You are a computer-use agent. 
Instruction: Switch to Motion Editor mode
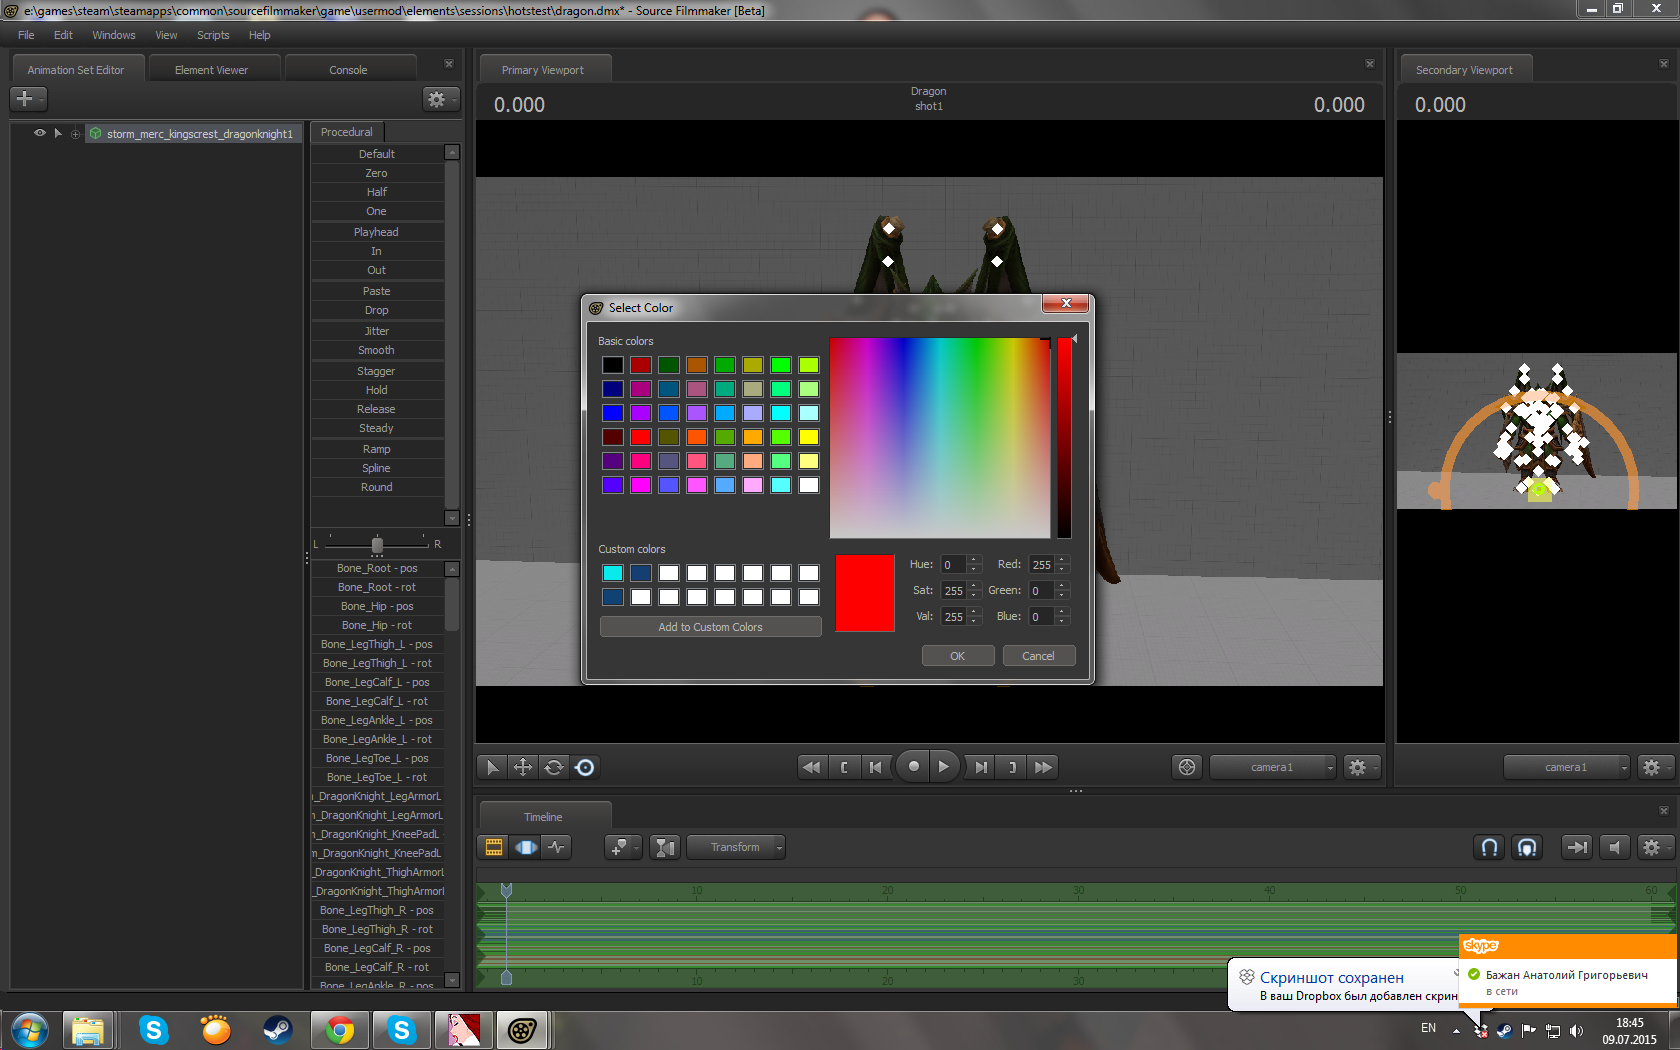click(x=525, y=847)
